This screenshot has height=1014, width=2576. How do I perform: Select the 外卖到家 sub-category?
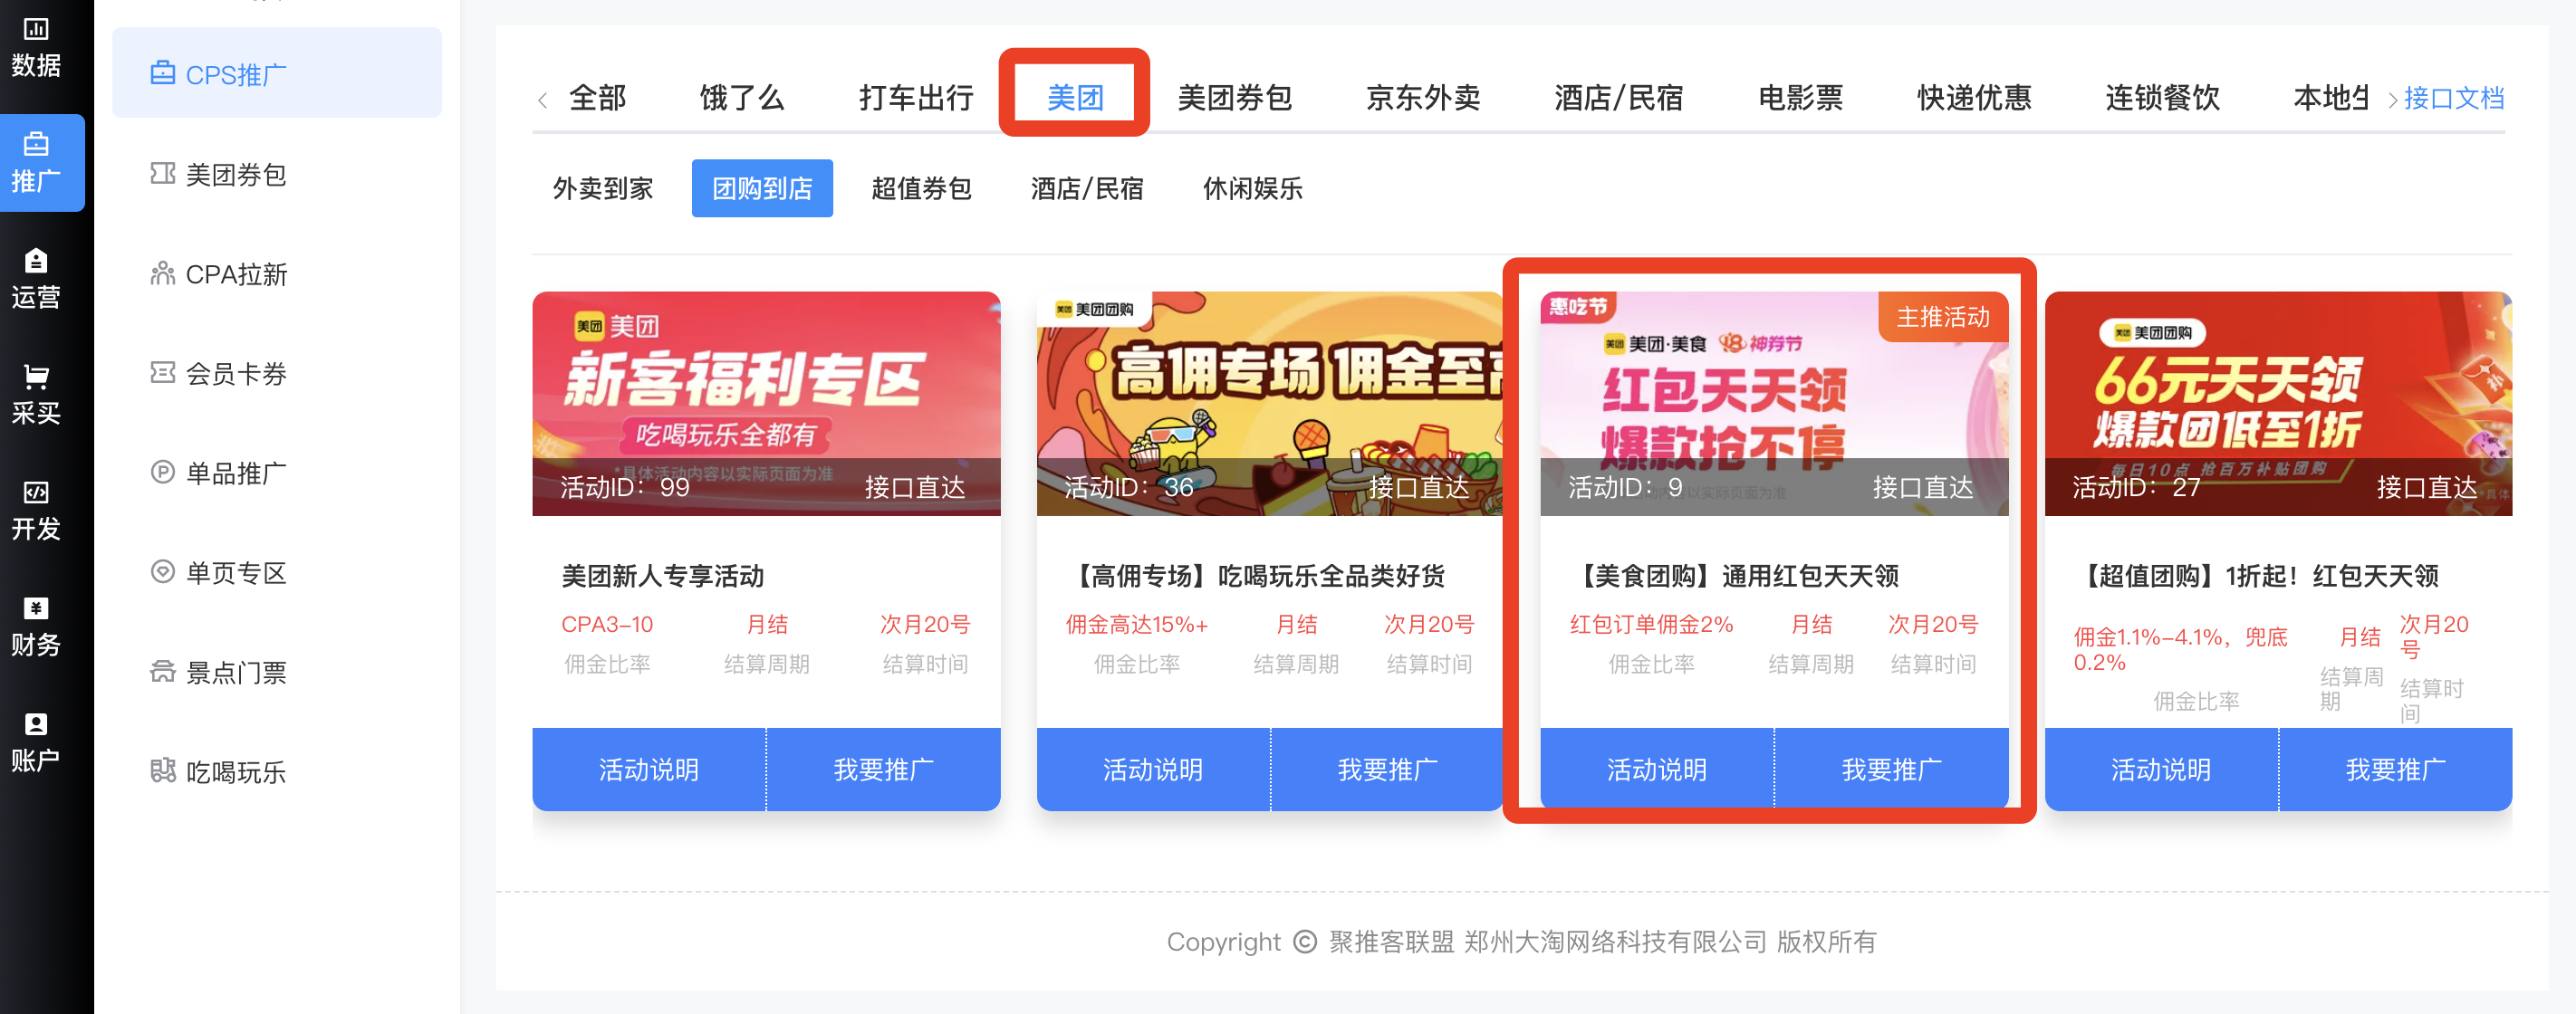(x=603, y=188)
